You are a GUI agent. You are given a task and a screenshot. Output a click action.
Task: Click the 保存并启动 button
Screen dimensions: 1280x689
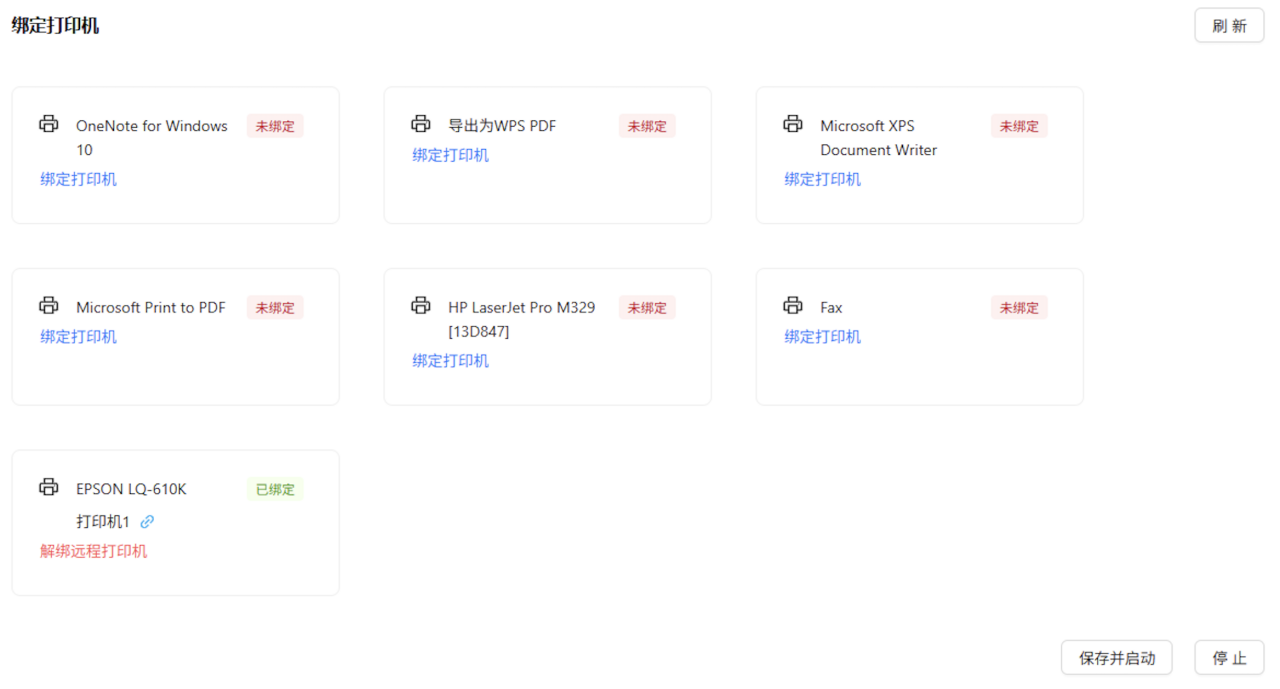coord(1117,658)
